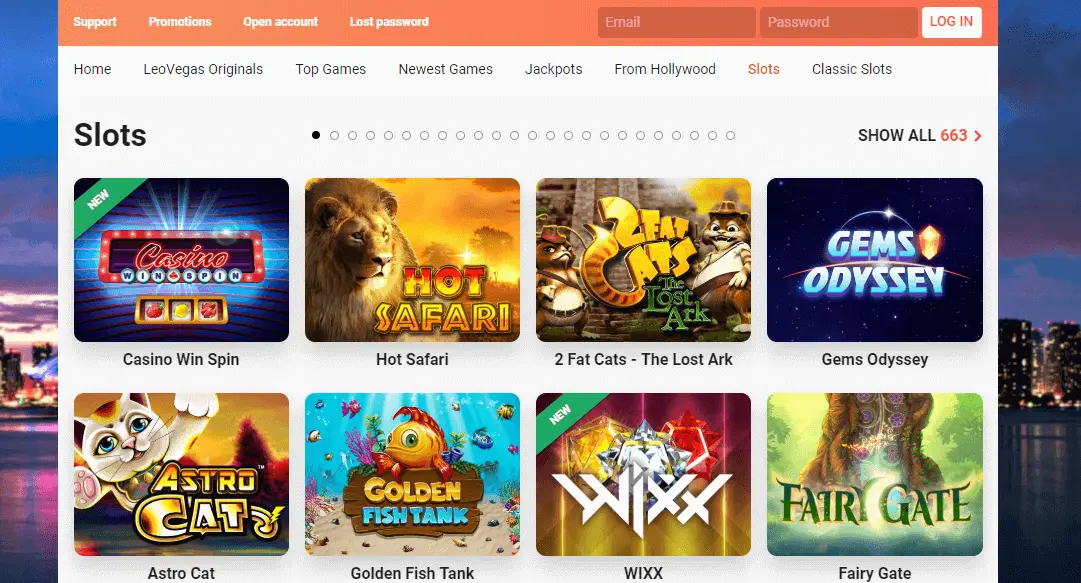
Task: Switch to the Jackpots tab
Action: click(x=554, y=69)
